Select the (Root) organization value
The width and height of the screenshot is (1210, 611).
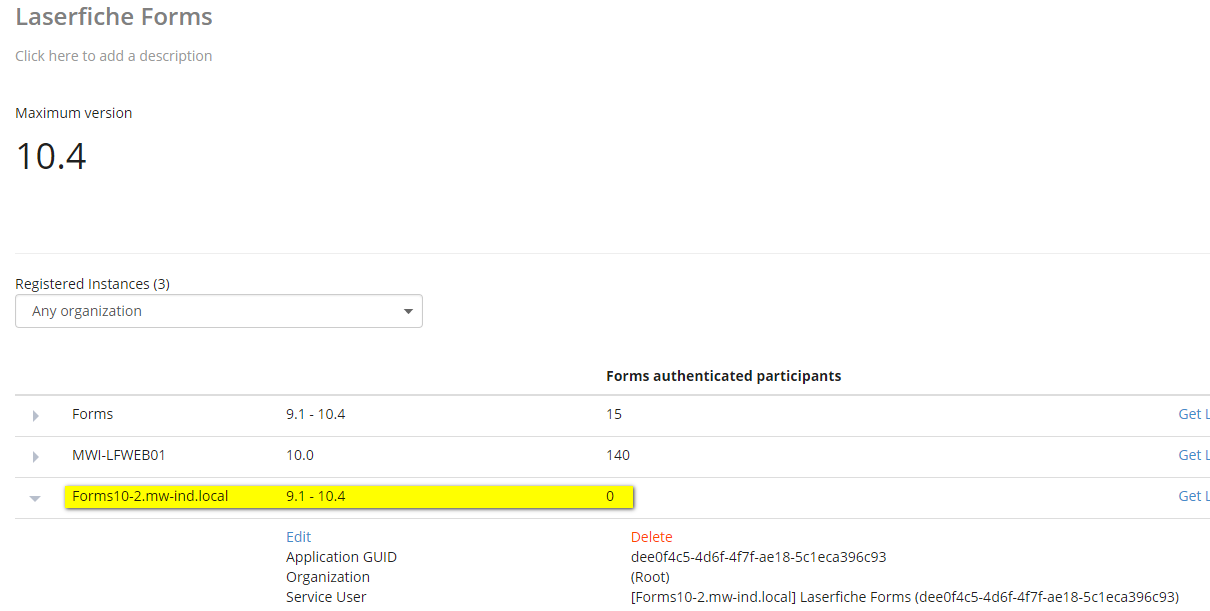coord(650,577)
